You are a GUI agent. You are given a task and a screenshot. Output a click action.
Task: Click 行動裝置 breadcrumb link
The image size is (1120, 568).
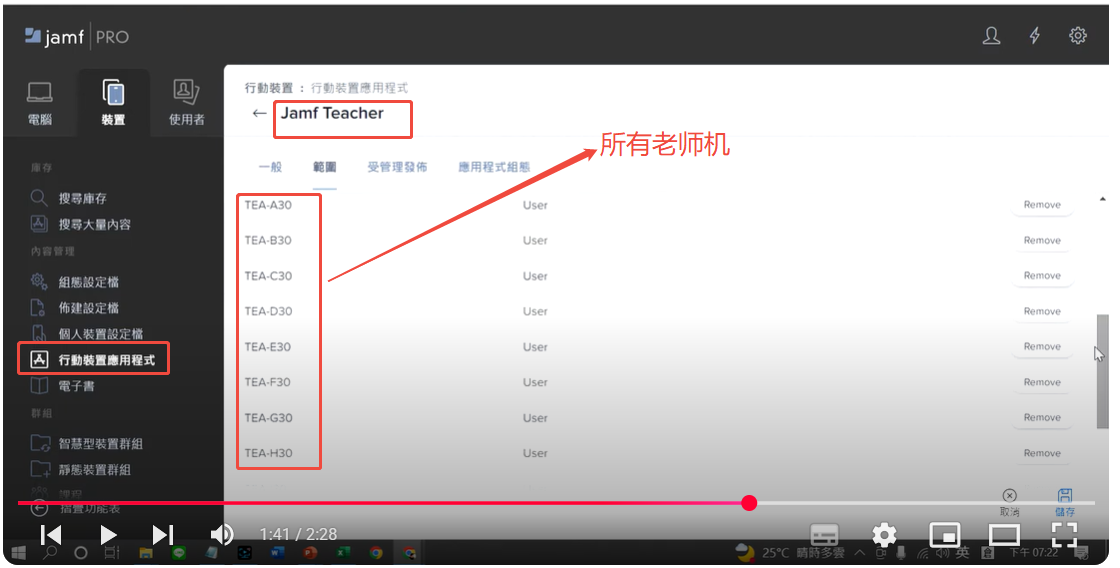tap(269, 88)
